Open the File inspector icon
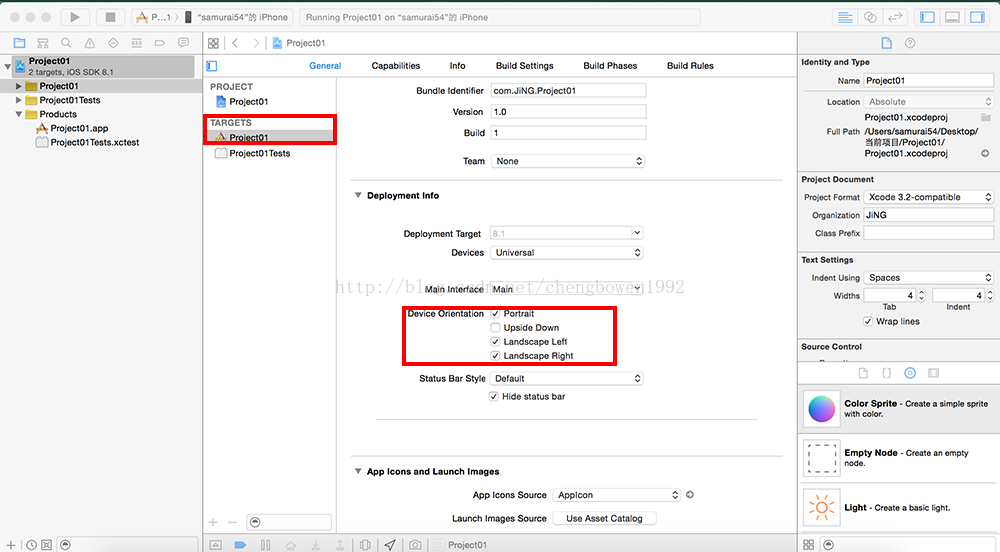Image resolution: width=1000 pixels, height=552 pixels. tap(886, 43)
